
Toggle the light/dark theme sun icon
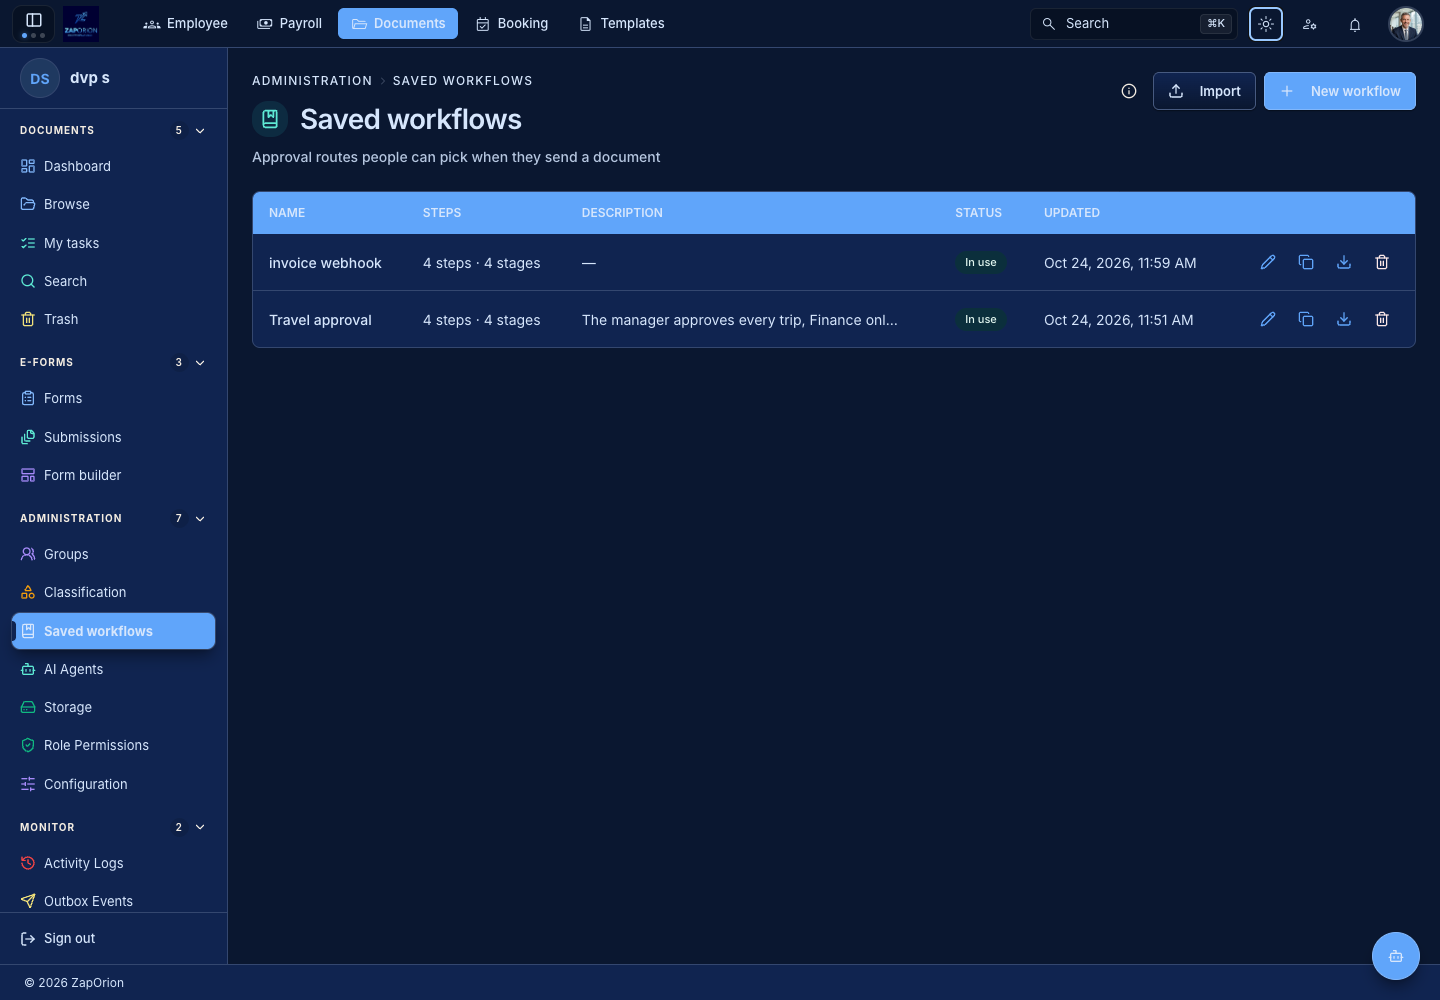click(1266, 24)
